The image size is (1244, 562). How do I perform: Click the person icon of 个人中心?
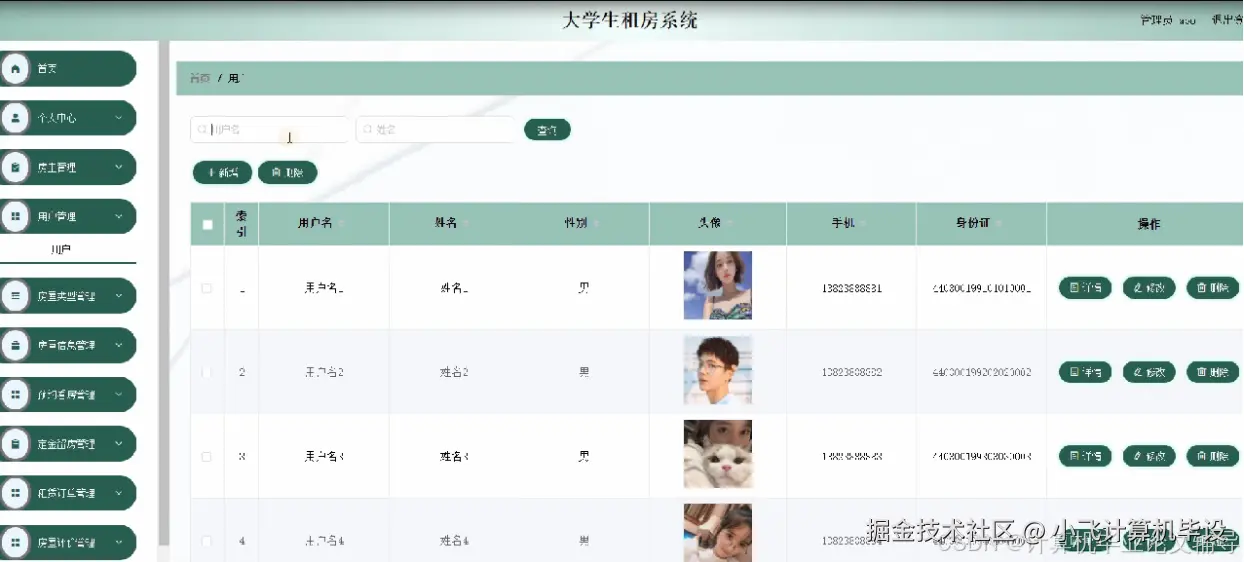15,118
